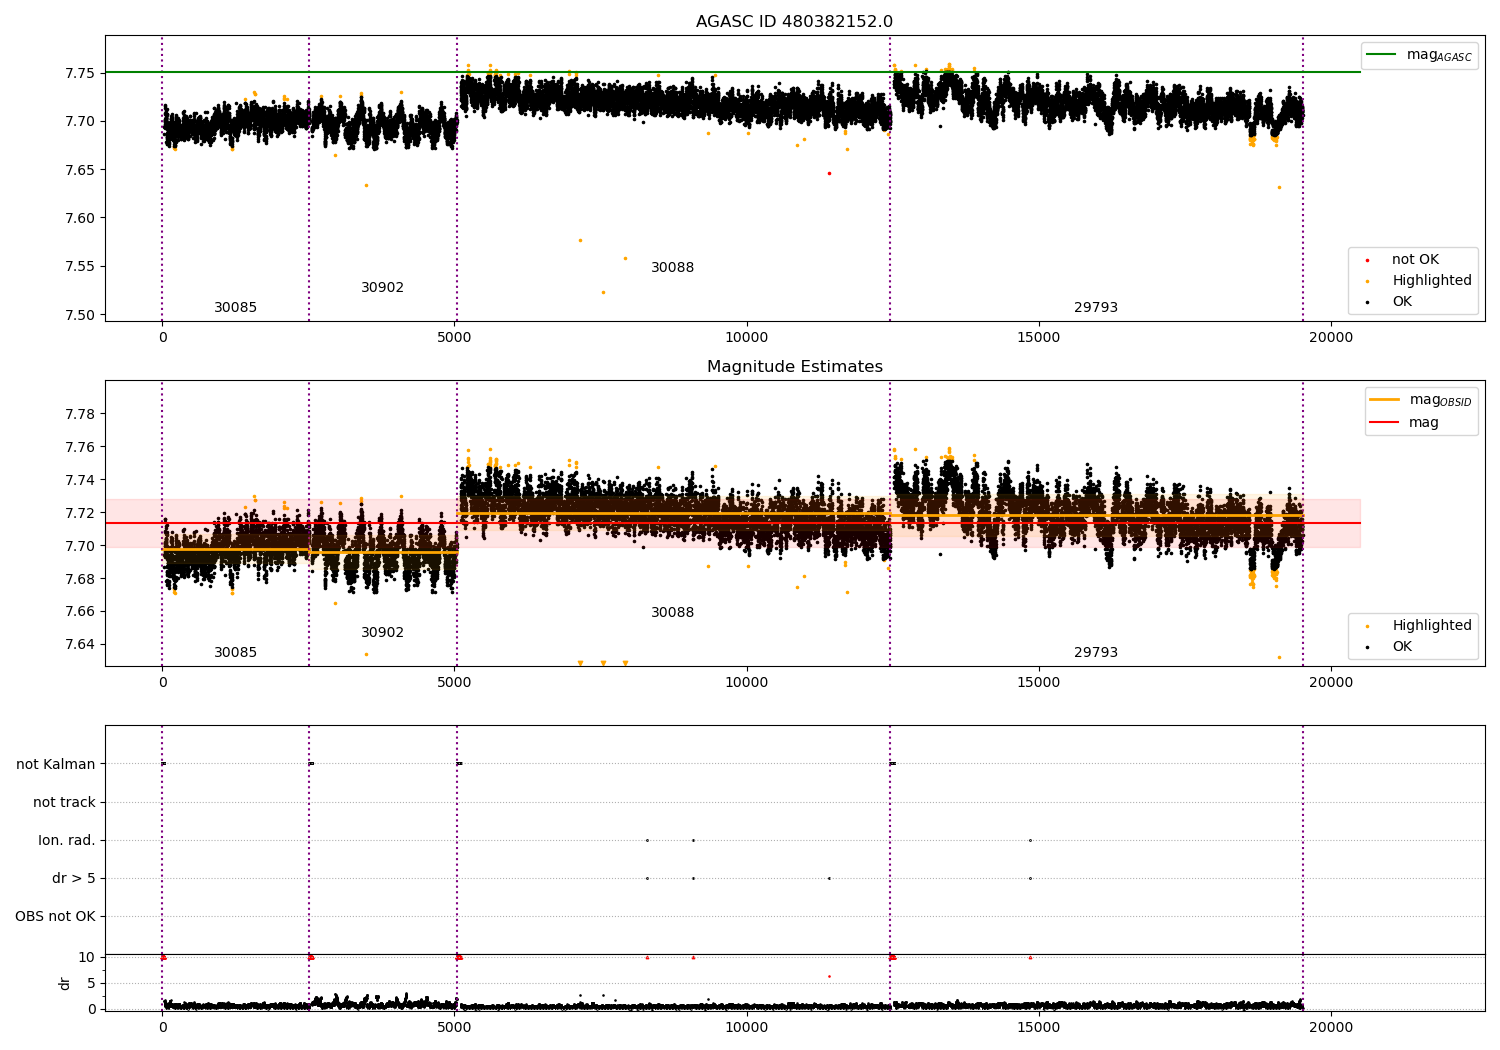Click the 7.50 y-axis tick label
This screenshot has height=1050, width=1500.
pyautogui.click(x=81, y=315)
